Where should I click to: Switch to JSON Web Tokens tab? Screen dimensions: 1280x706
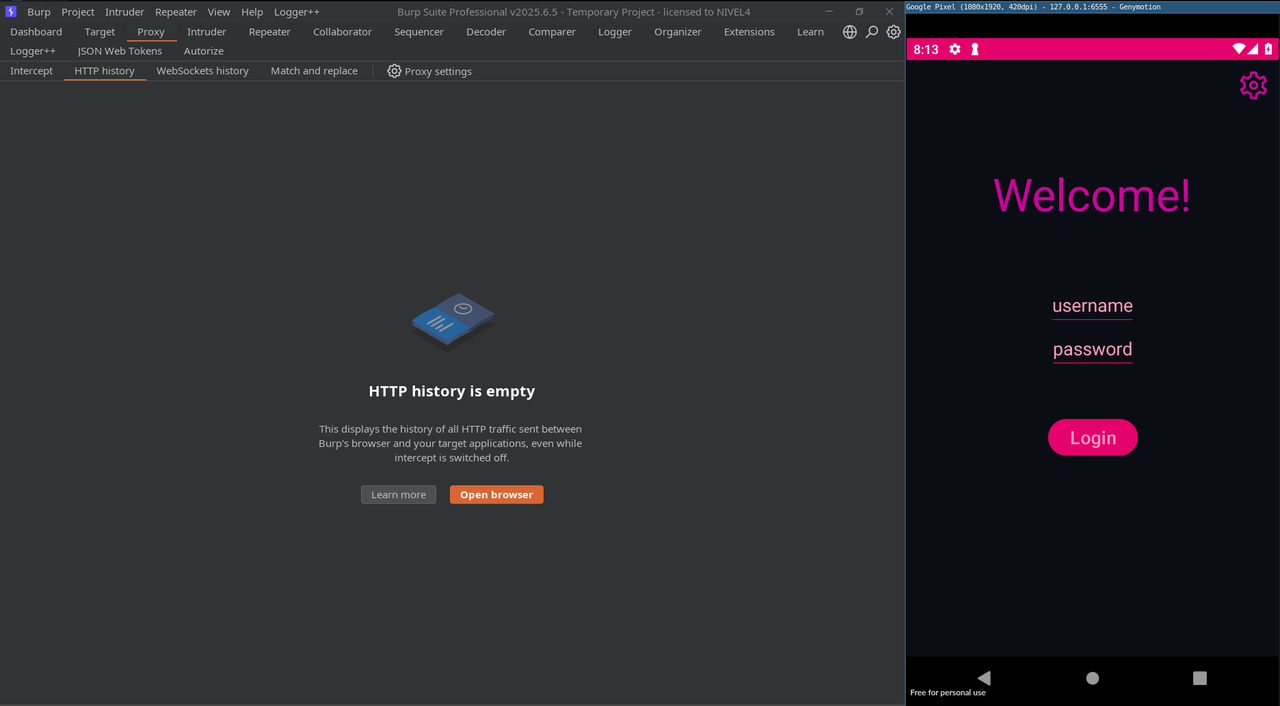[120, 51]
